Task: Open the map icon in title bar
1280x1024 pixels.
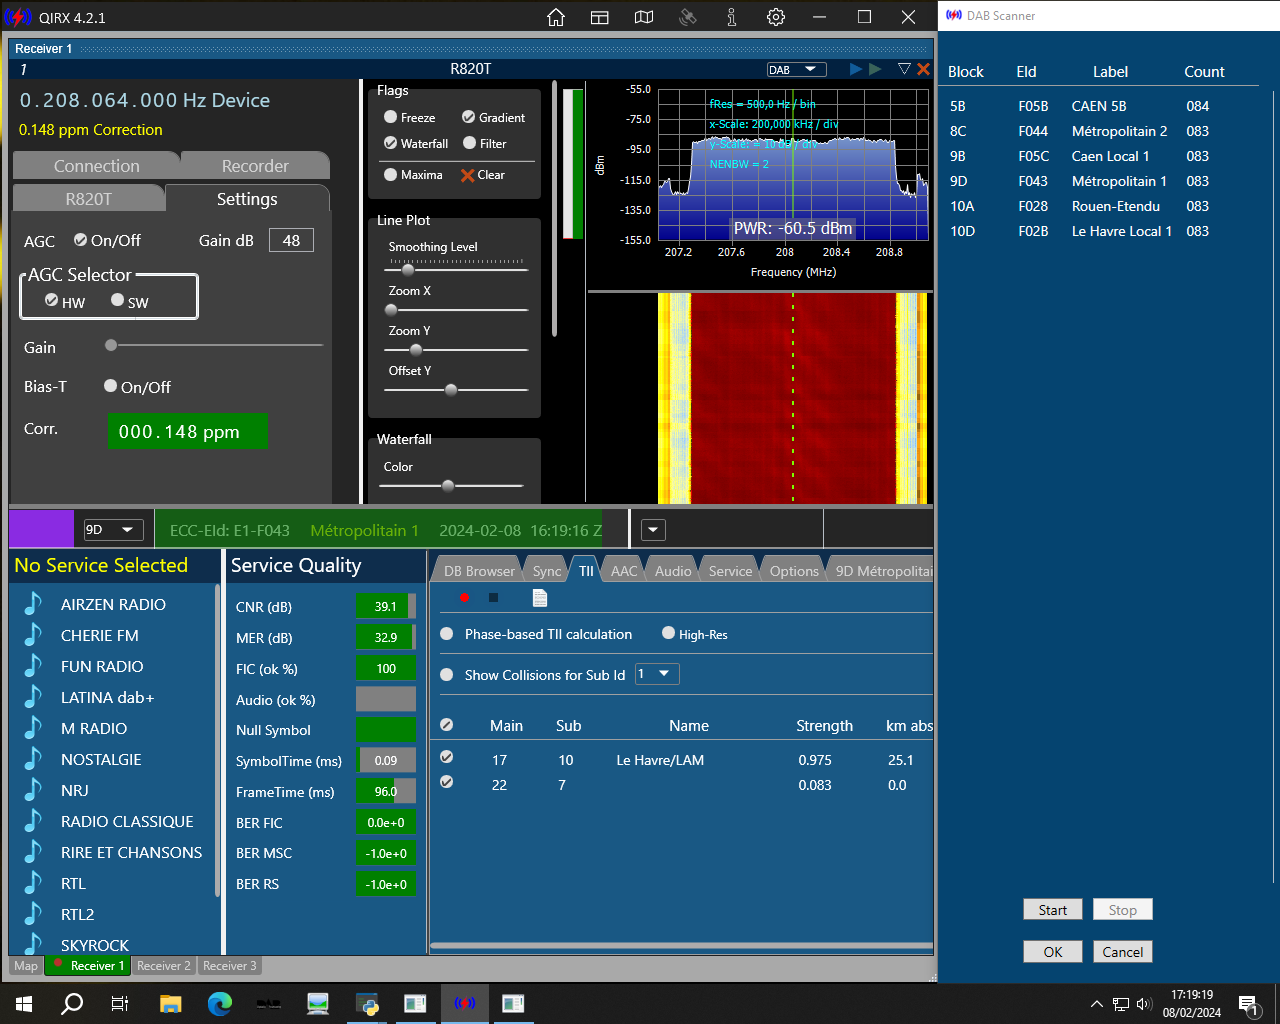Action: tap(644, 17)
